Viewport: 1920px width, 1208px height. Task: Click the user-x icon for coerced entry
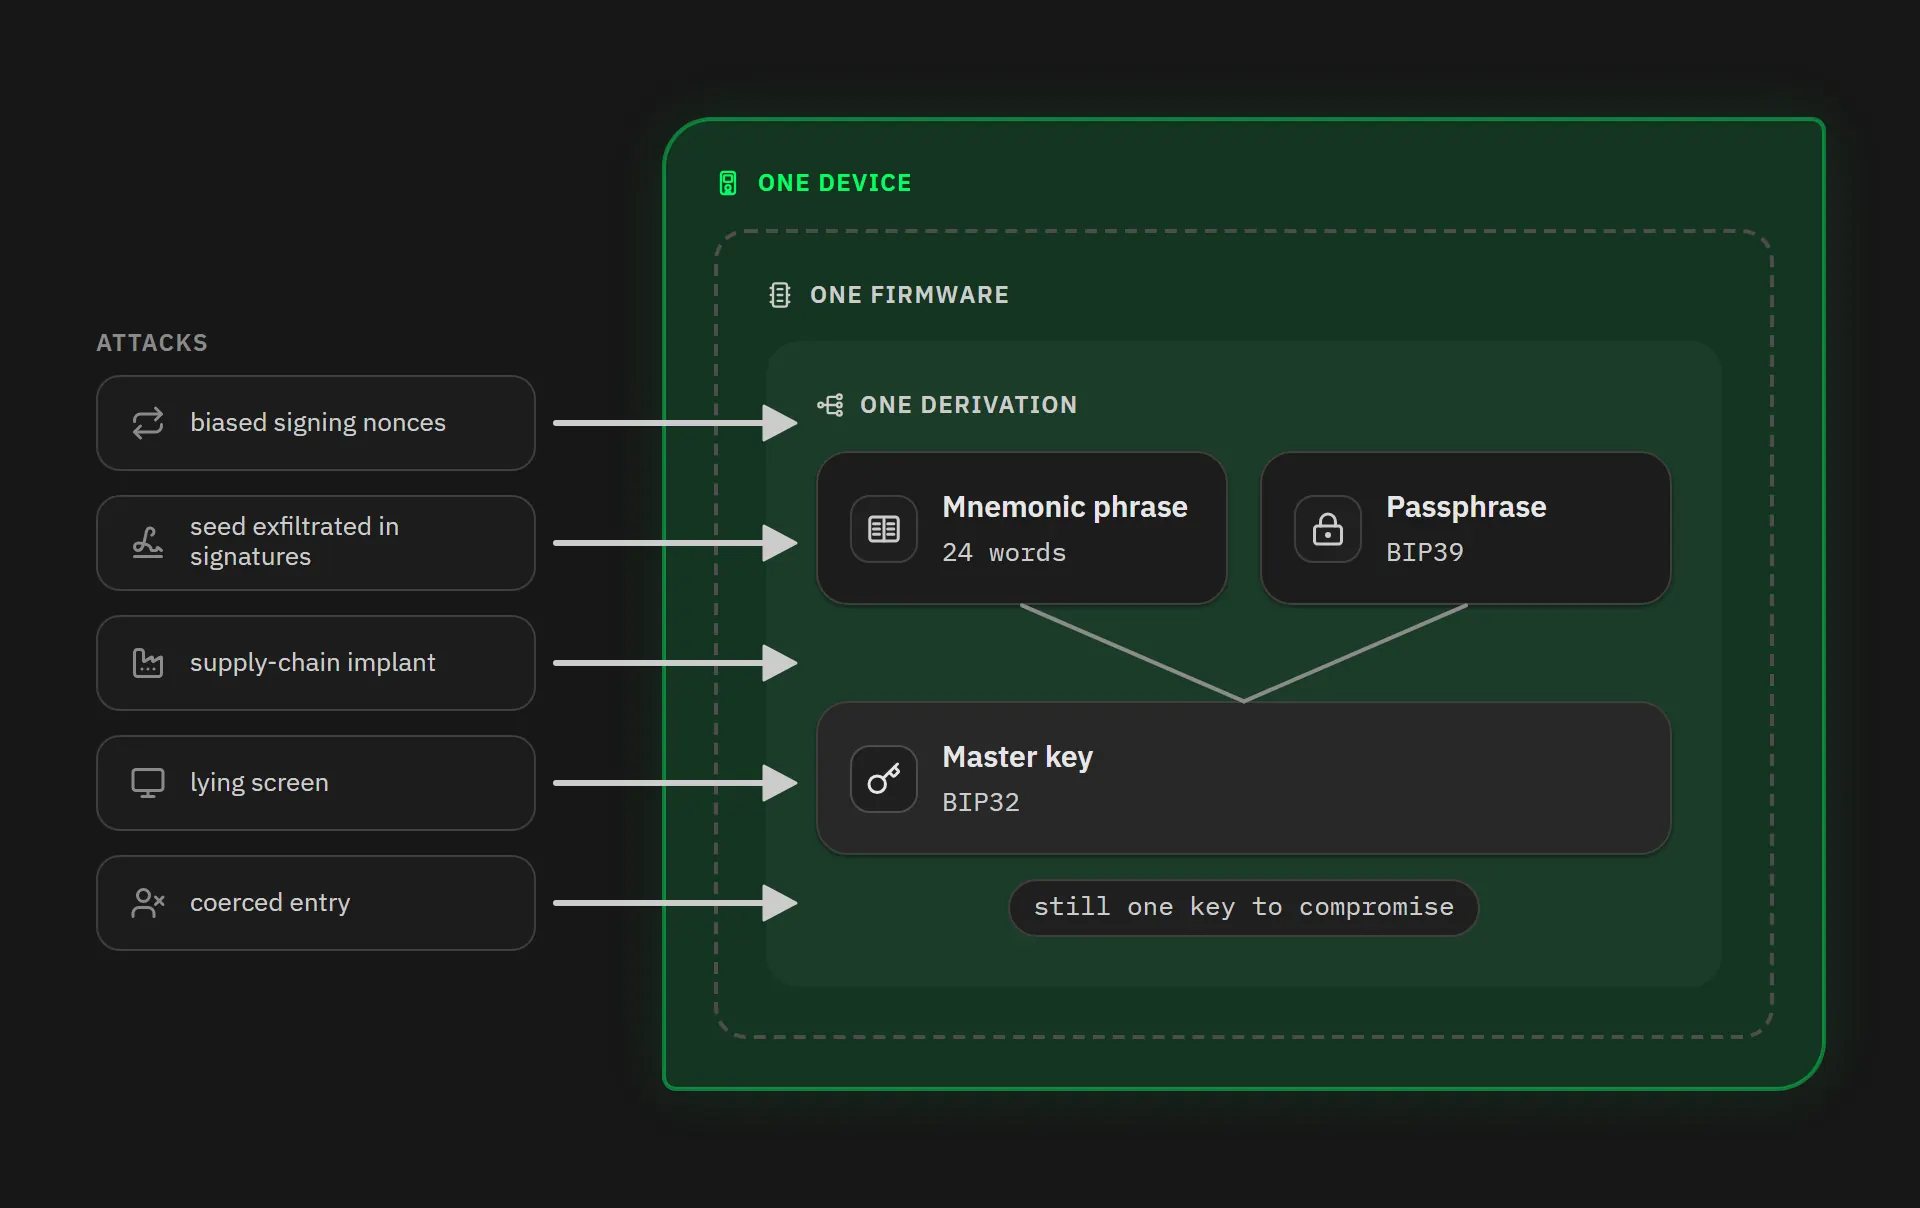tap(148, 903)
